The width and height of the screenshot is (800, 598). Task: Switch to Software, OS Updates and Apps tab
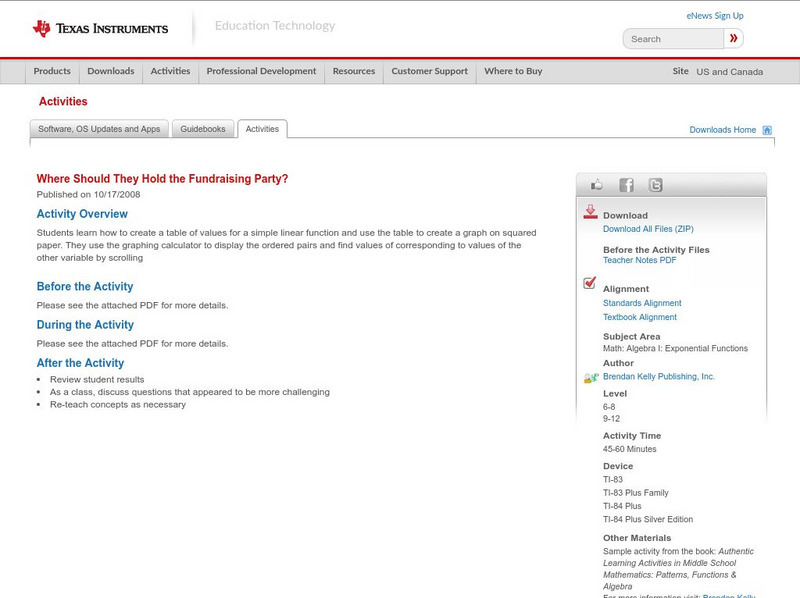(99, 129)
